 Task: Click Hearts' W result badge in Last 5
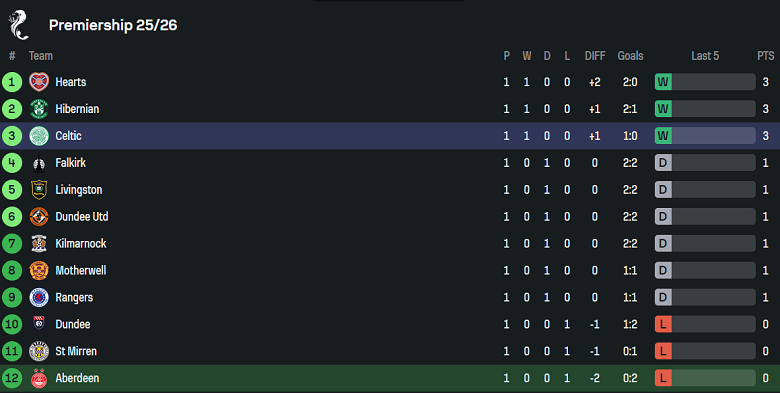click(663, 82)
